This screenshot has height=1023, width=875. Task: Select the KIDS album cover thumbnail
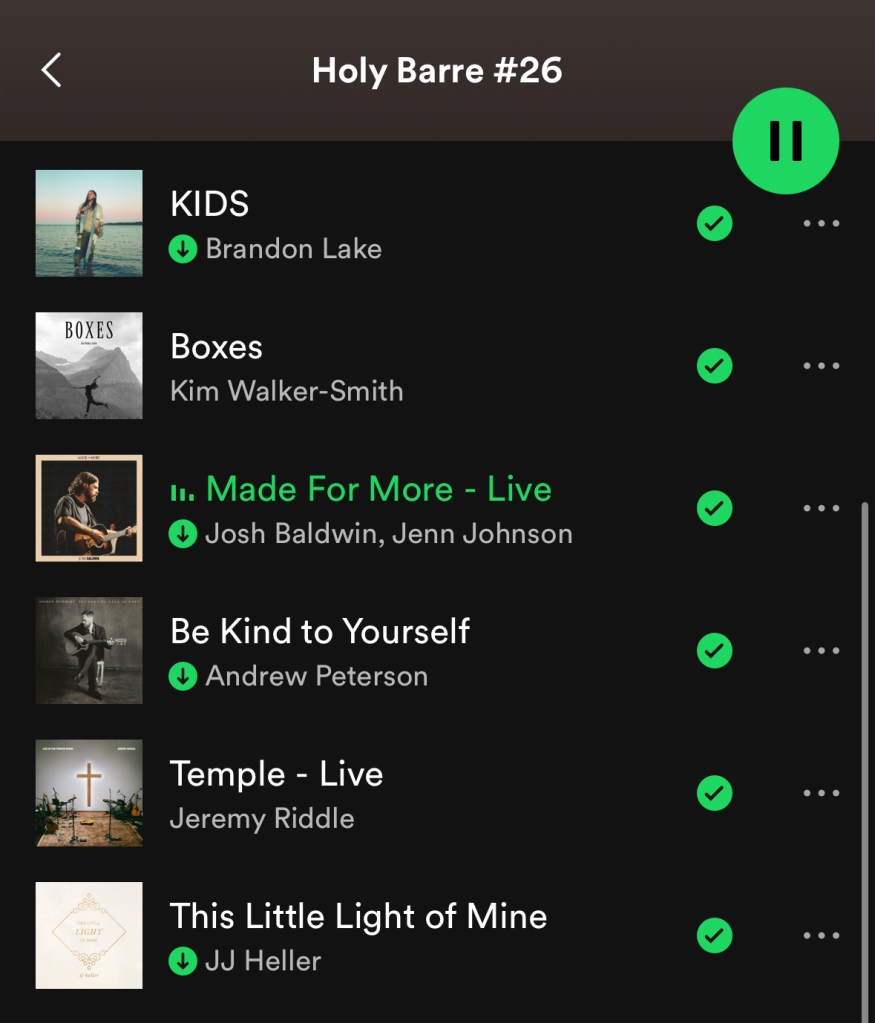[89, 223]
